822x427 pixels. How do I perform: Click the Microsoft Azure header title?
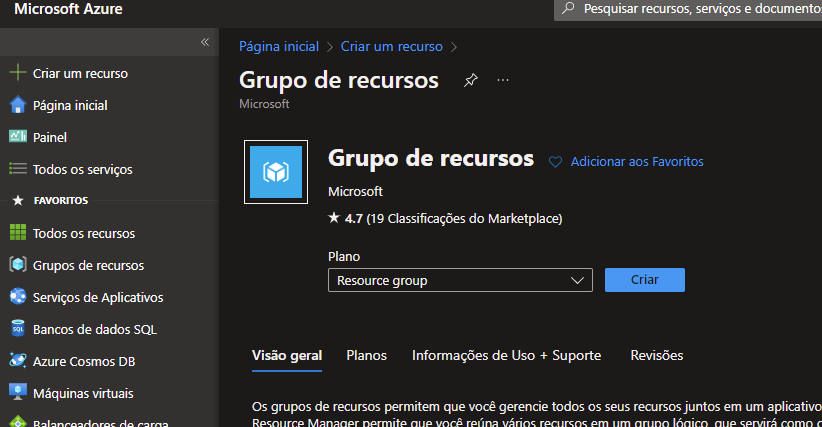pos(68,9)
